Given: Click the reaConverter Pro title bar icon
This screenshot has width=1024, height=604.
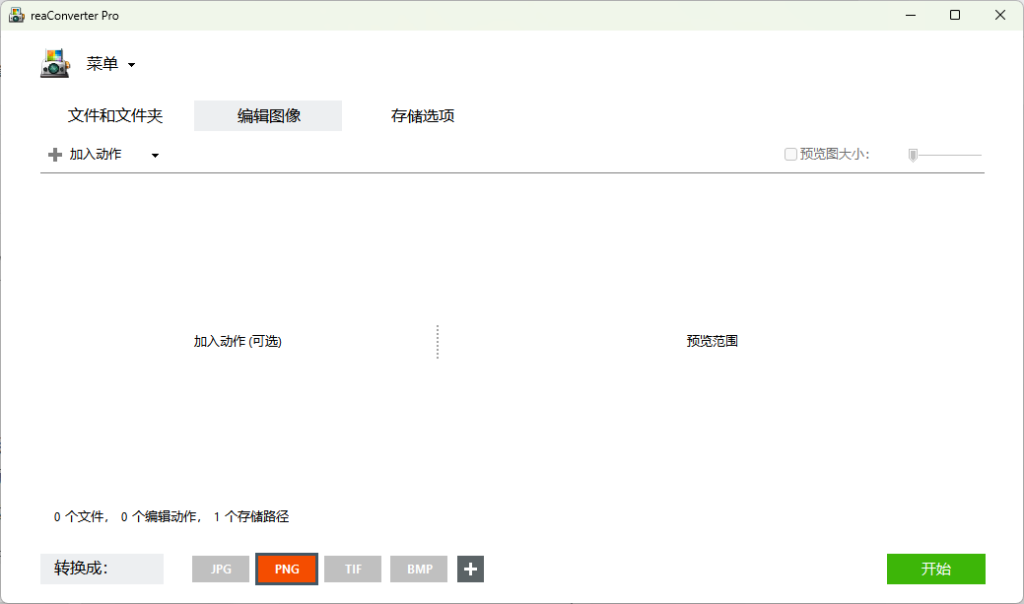Looking at the screenshot, I should pyautogui.click(x=16, y=15).
